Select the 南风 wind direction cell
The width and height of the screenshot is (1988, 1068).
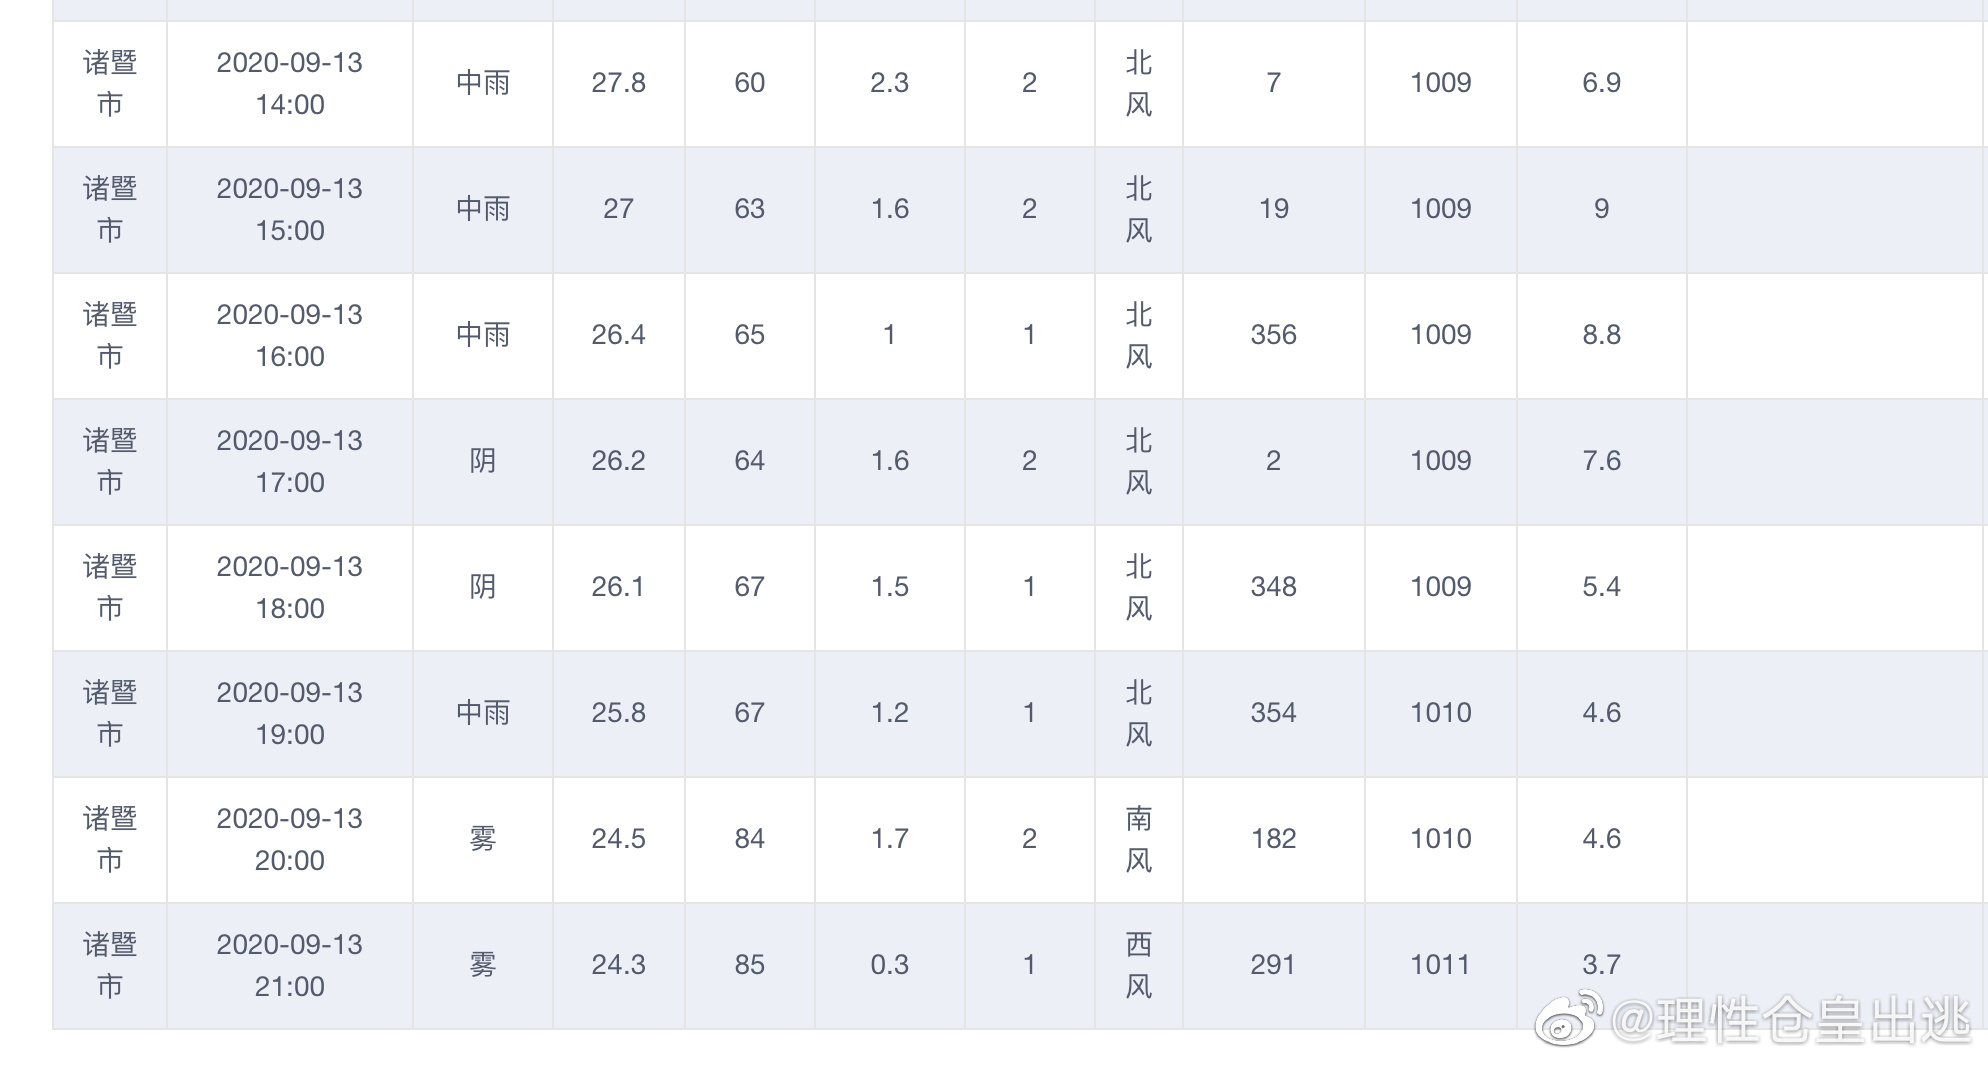[1139, 839]
